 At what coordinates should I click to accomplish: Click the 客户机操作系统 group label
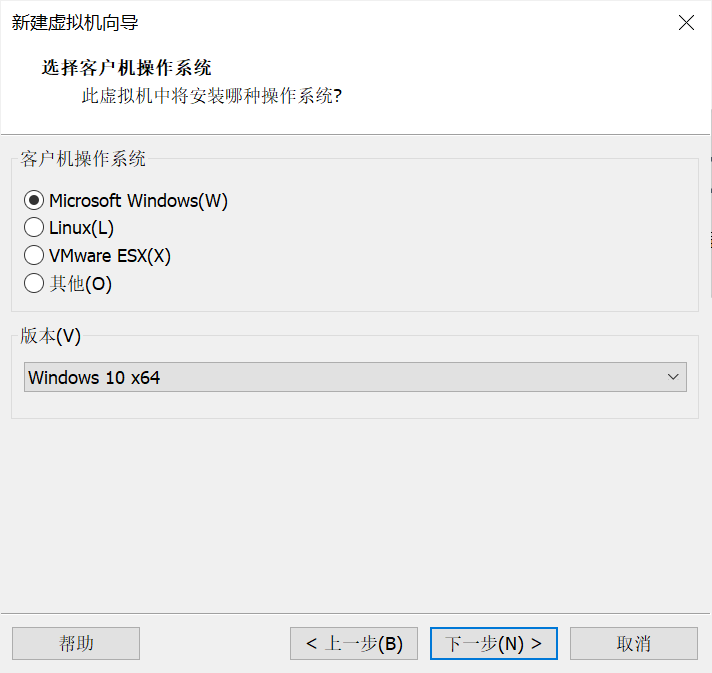pyautogui.click(x=83, y=158)
